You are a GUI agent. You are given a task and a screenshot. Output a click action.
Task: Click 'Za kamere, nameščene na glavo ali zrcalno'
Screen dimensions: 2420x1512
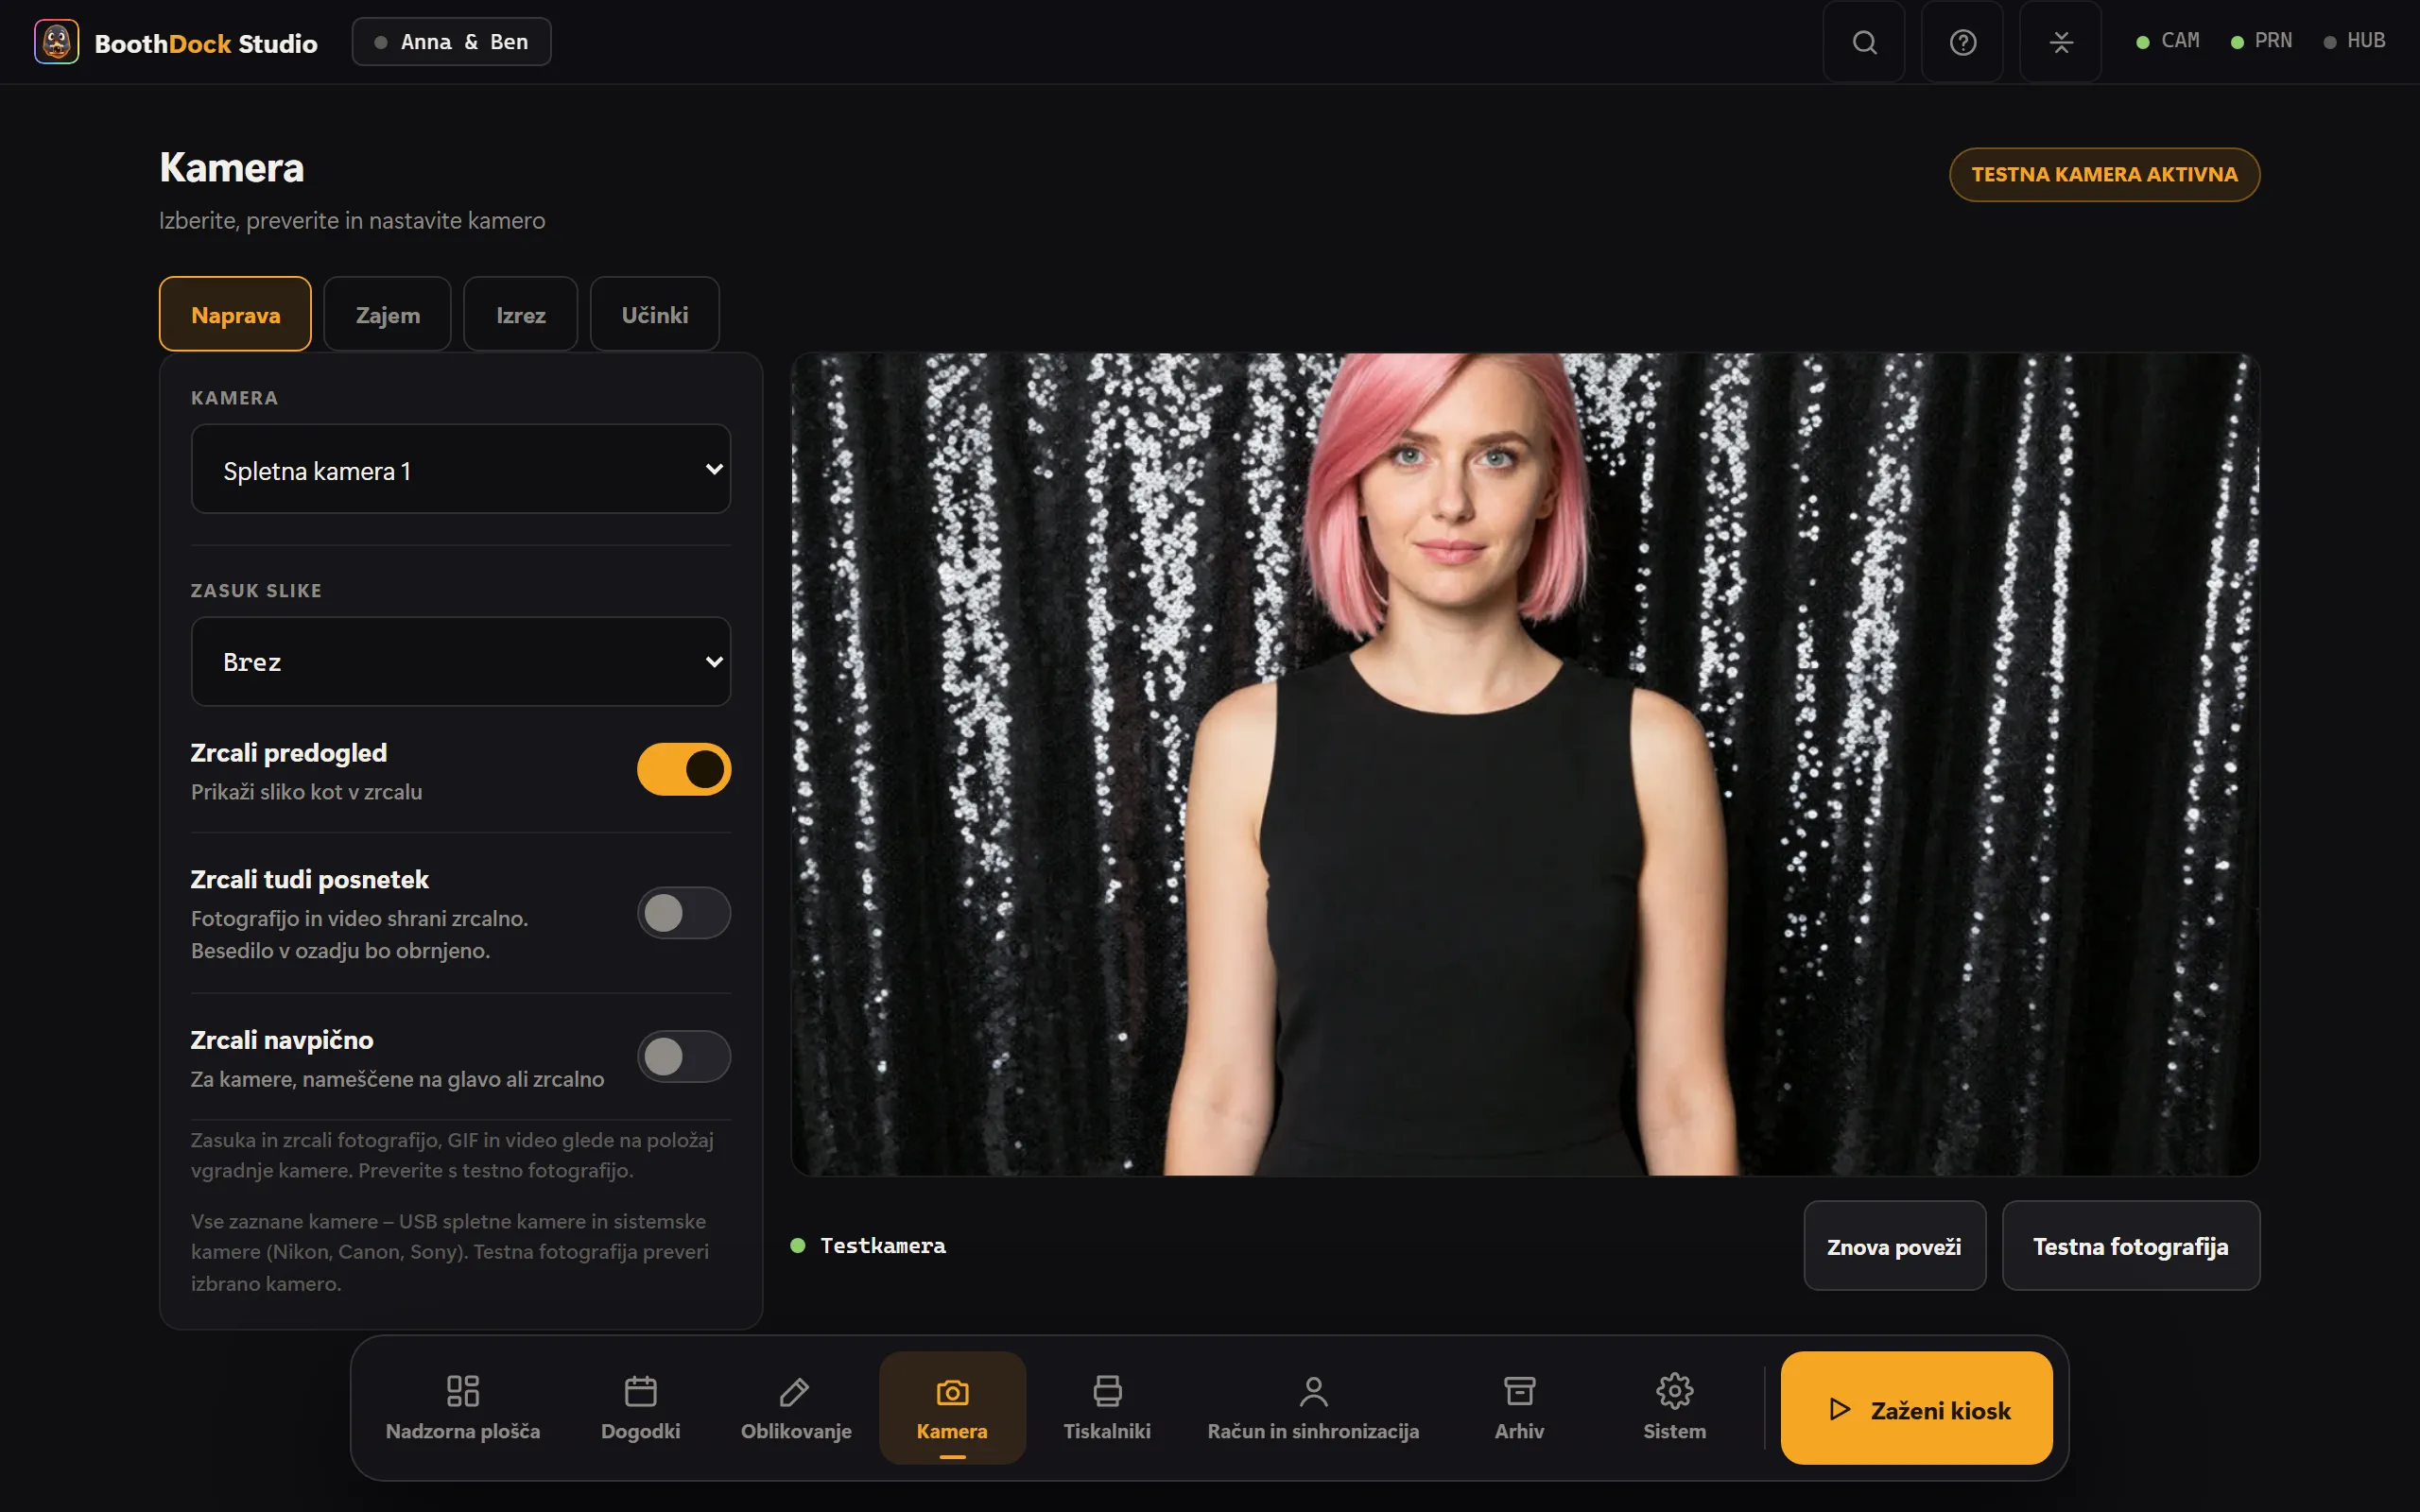point(397,1079)
